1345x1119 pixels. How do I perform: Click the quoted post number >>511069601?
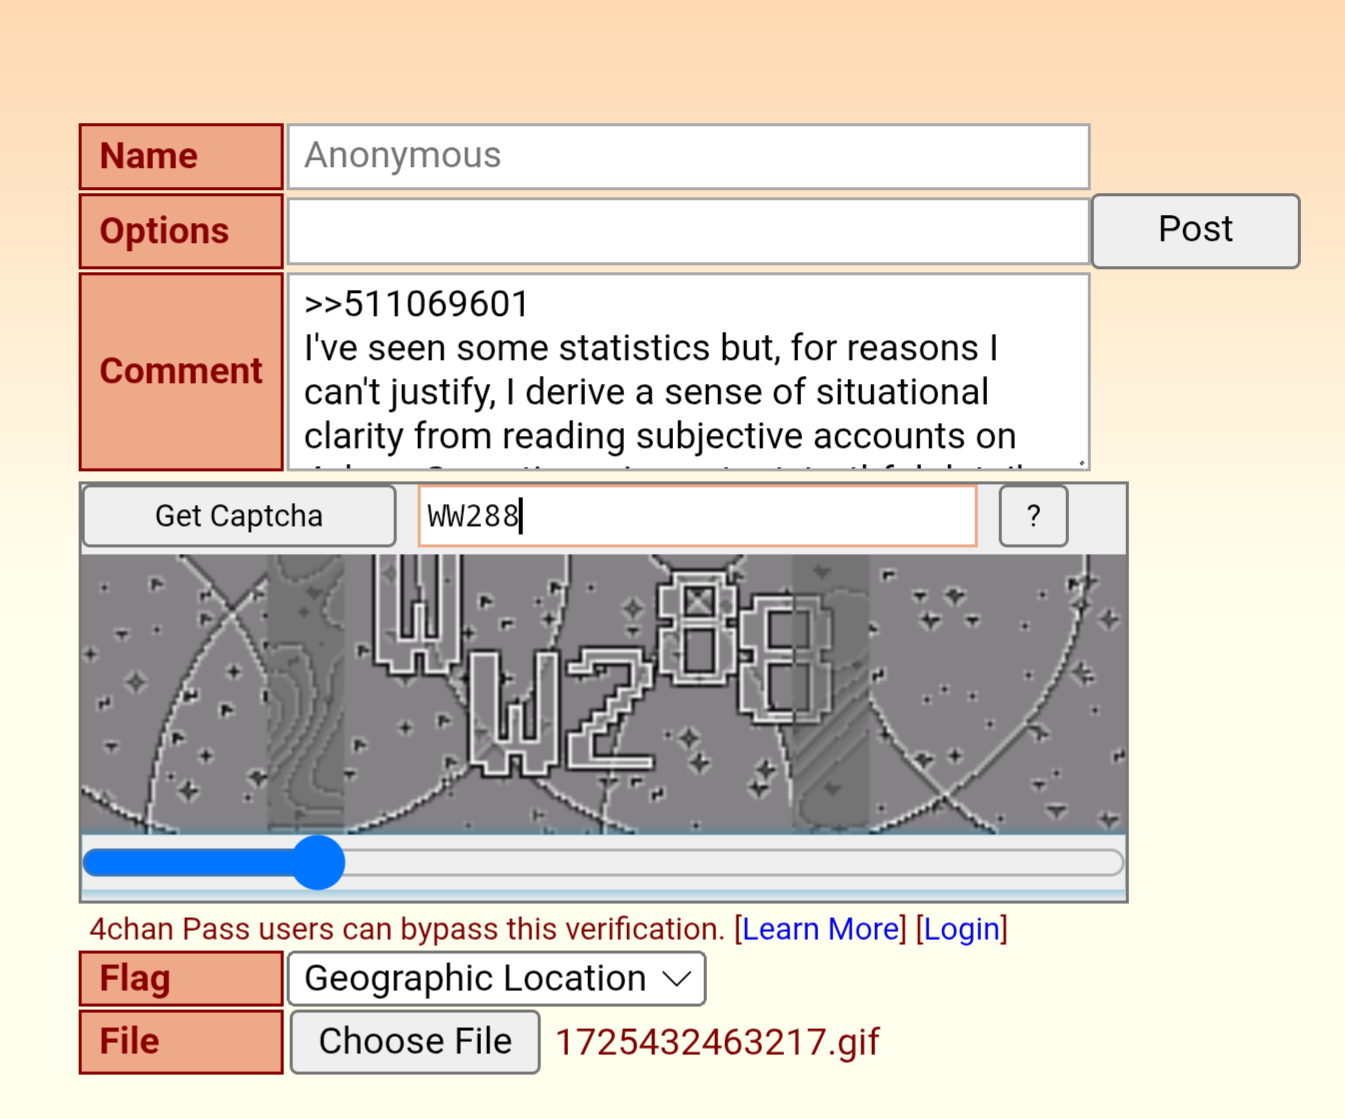416,304
